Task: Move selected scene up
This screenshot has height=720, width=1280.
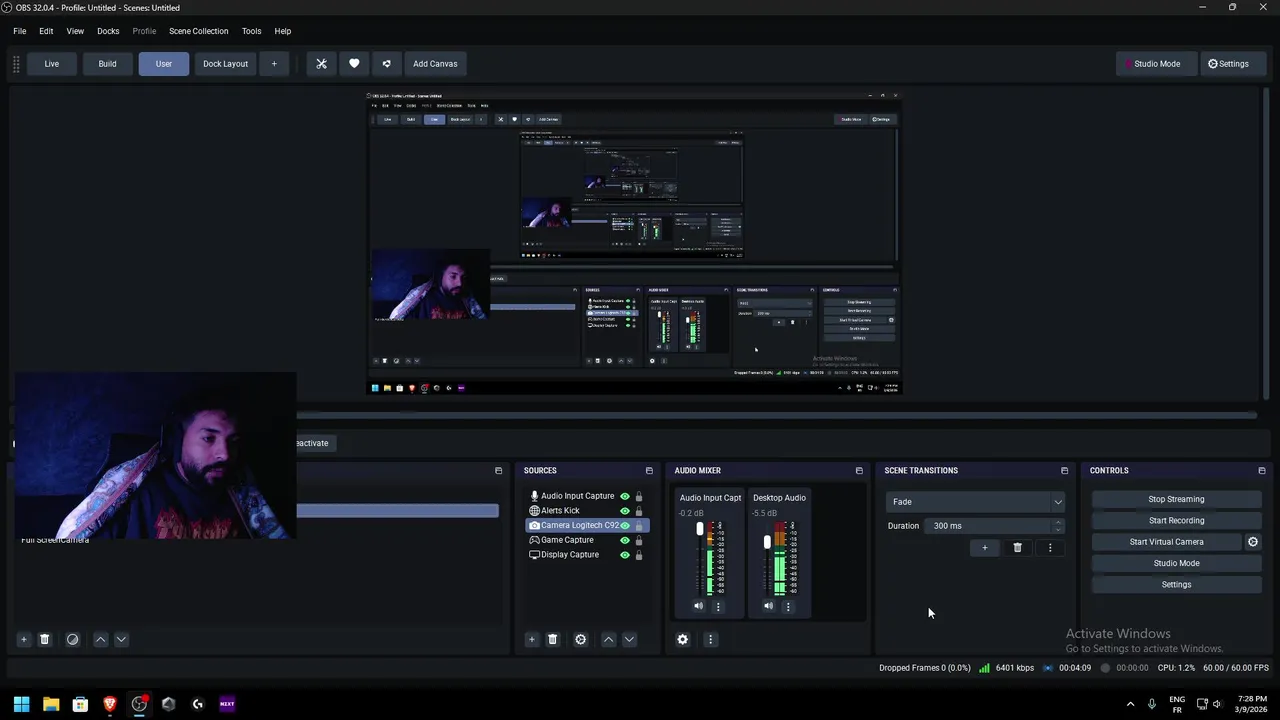Action: tap(100, 640)
